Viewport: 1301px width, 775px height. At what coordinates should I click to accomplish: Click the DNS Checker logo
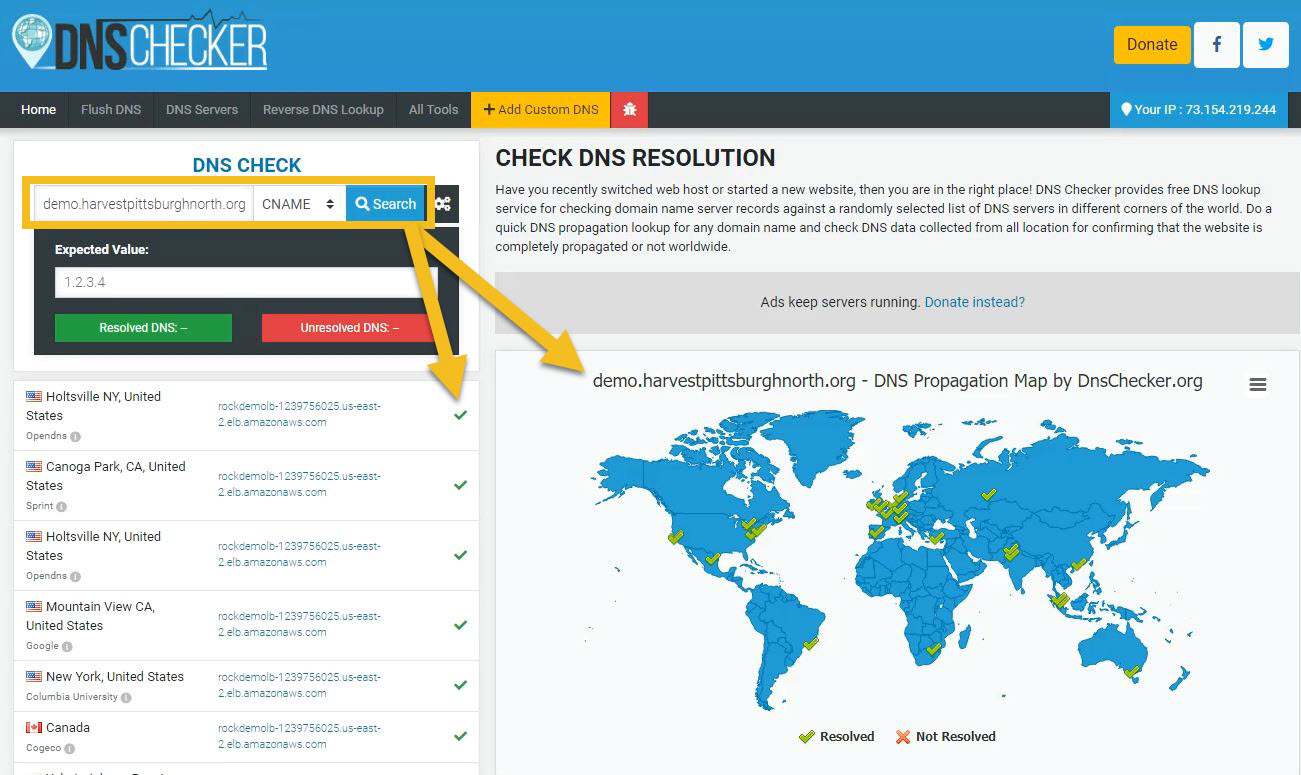tap(140, 42)
